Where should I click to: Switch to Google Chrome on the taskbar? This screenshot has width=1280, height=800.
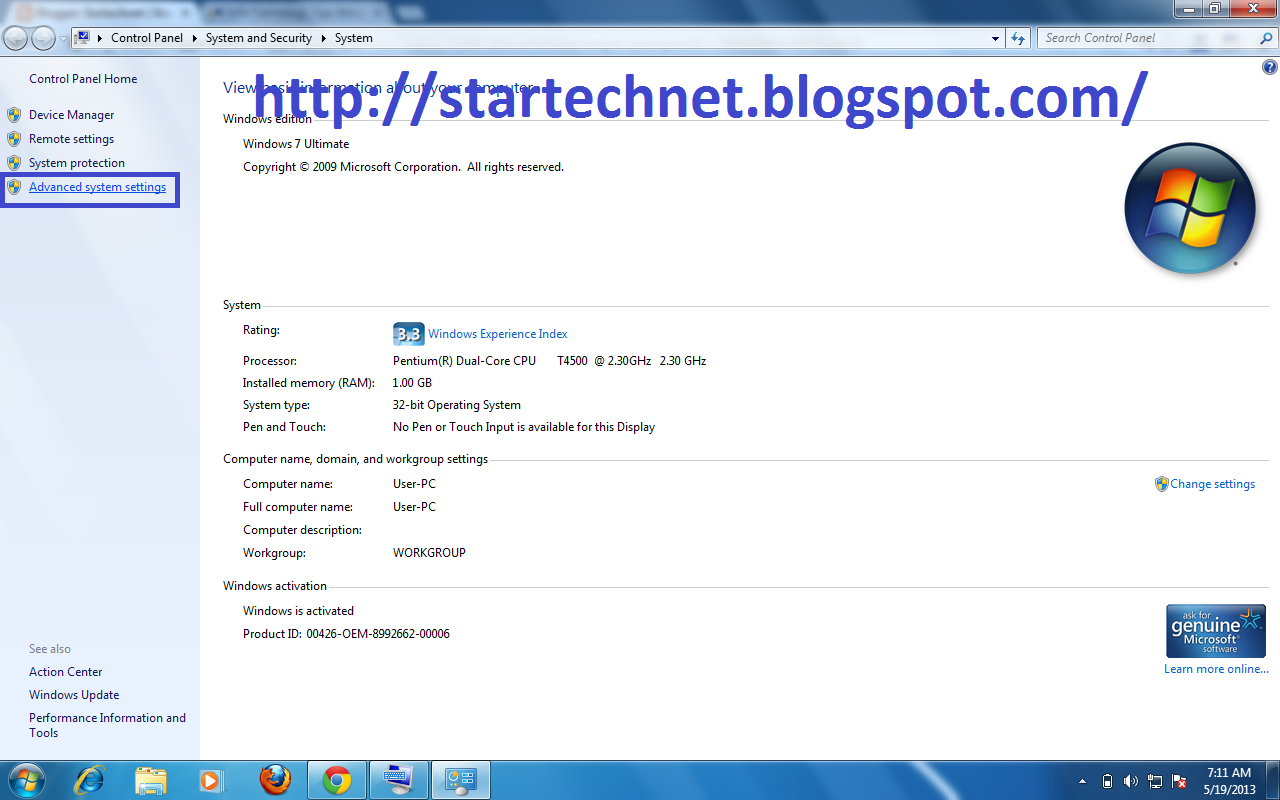[x=337, y=779]
